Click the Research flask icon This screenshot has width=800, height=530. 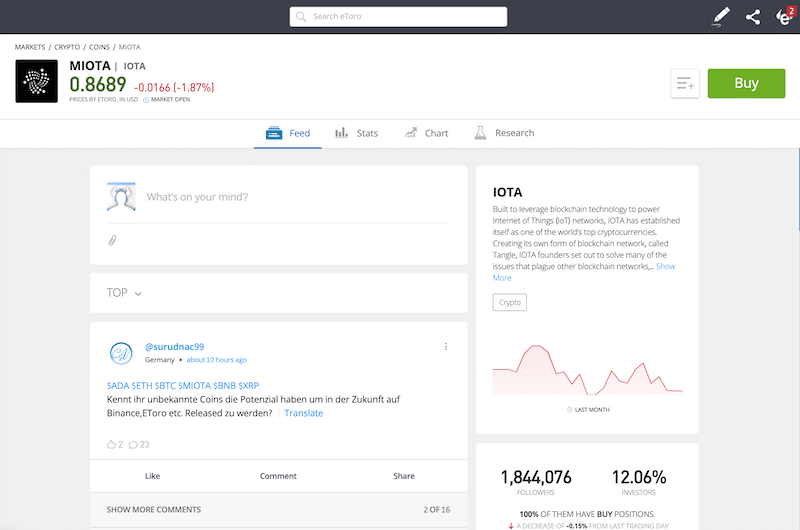pos(480,133)
